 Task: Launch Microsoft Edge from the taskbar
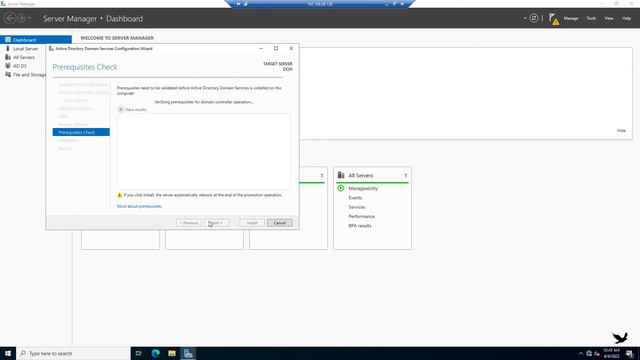pos(156,353)
